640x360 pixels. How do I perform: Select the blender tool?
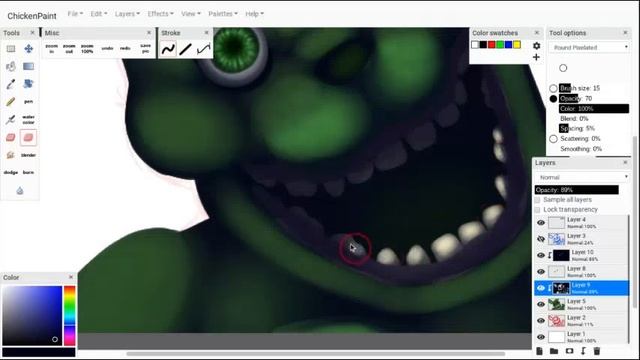pyautogui.click(x=29, y=155)
